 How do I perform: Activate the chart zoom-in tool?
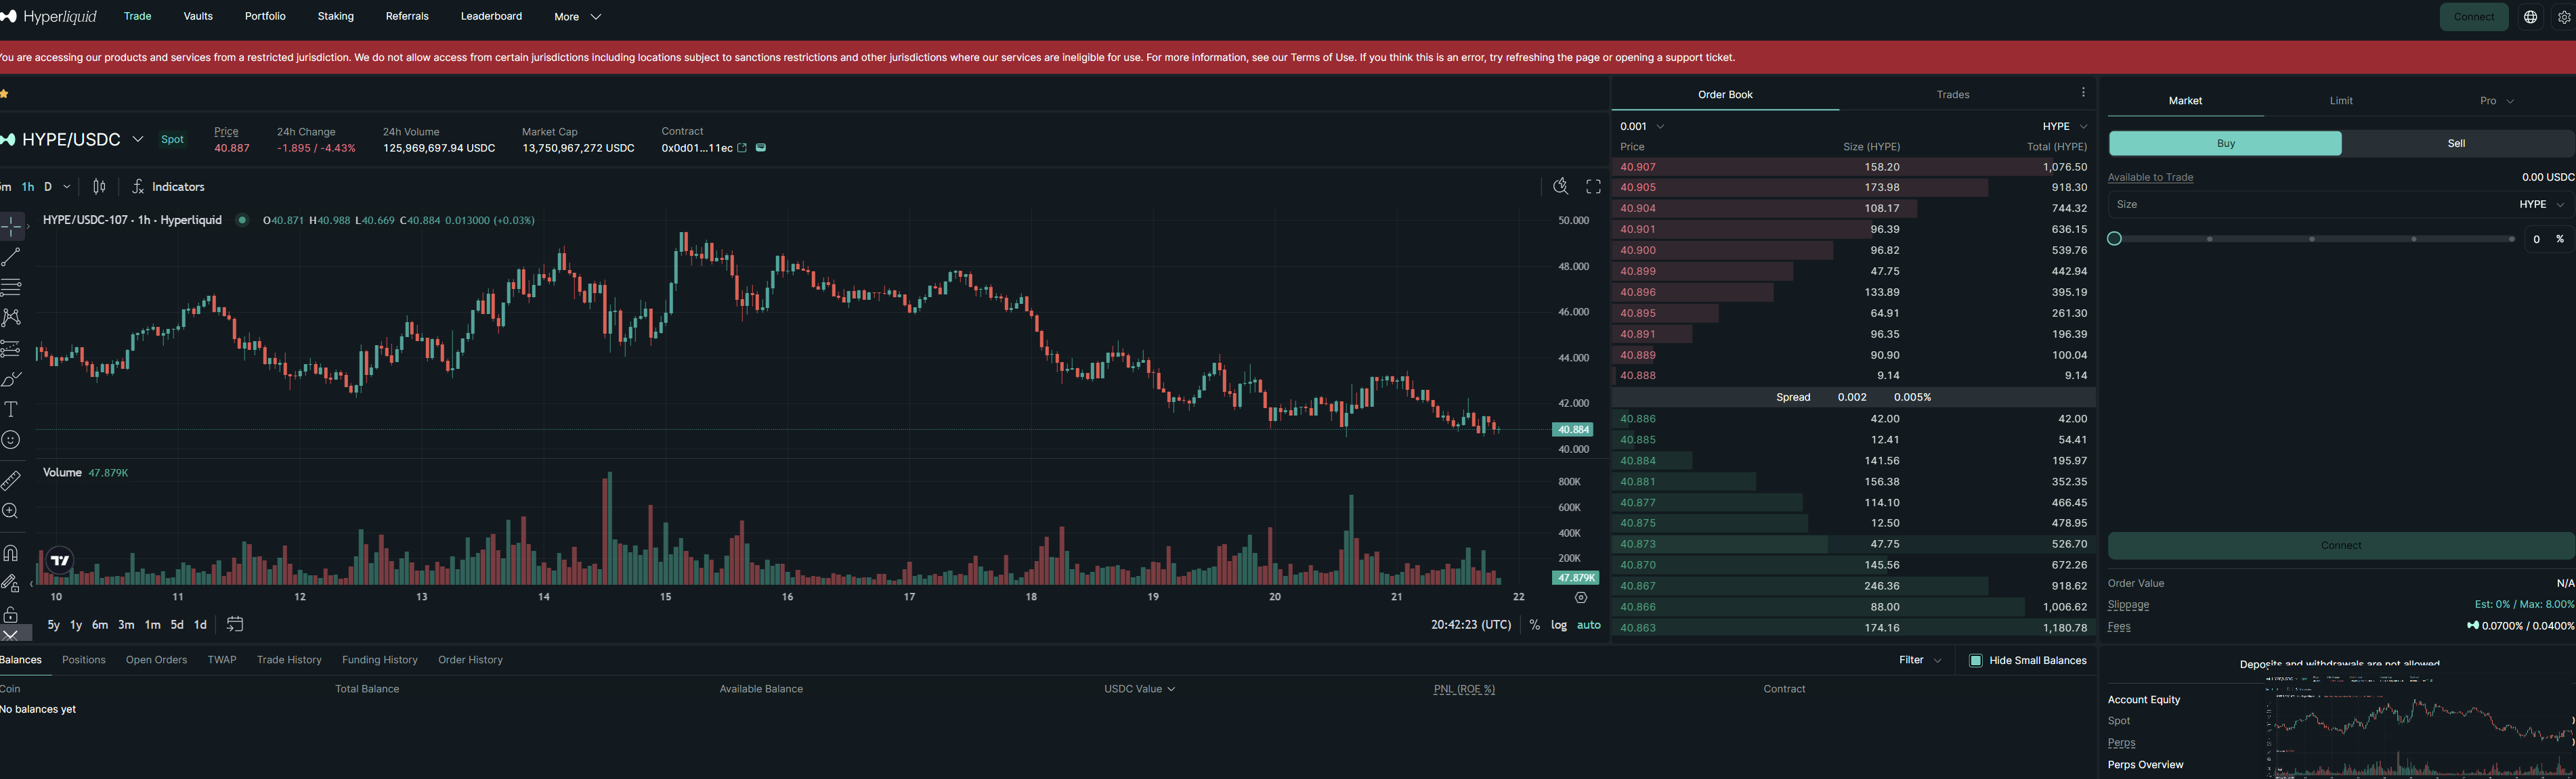point(11,511)
